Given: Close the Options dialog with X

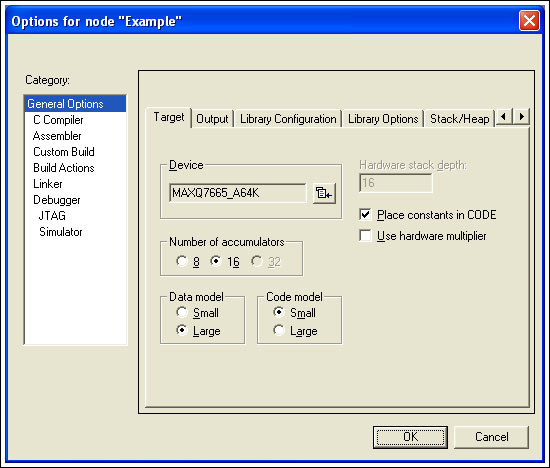Looking at the screenshot, I should 529,21.
